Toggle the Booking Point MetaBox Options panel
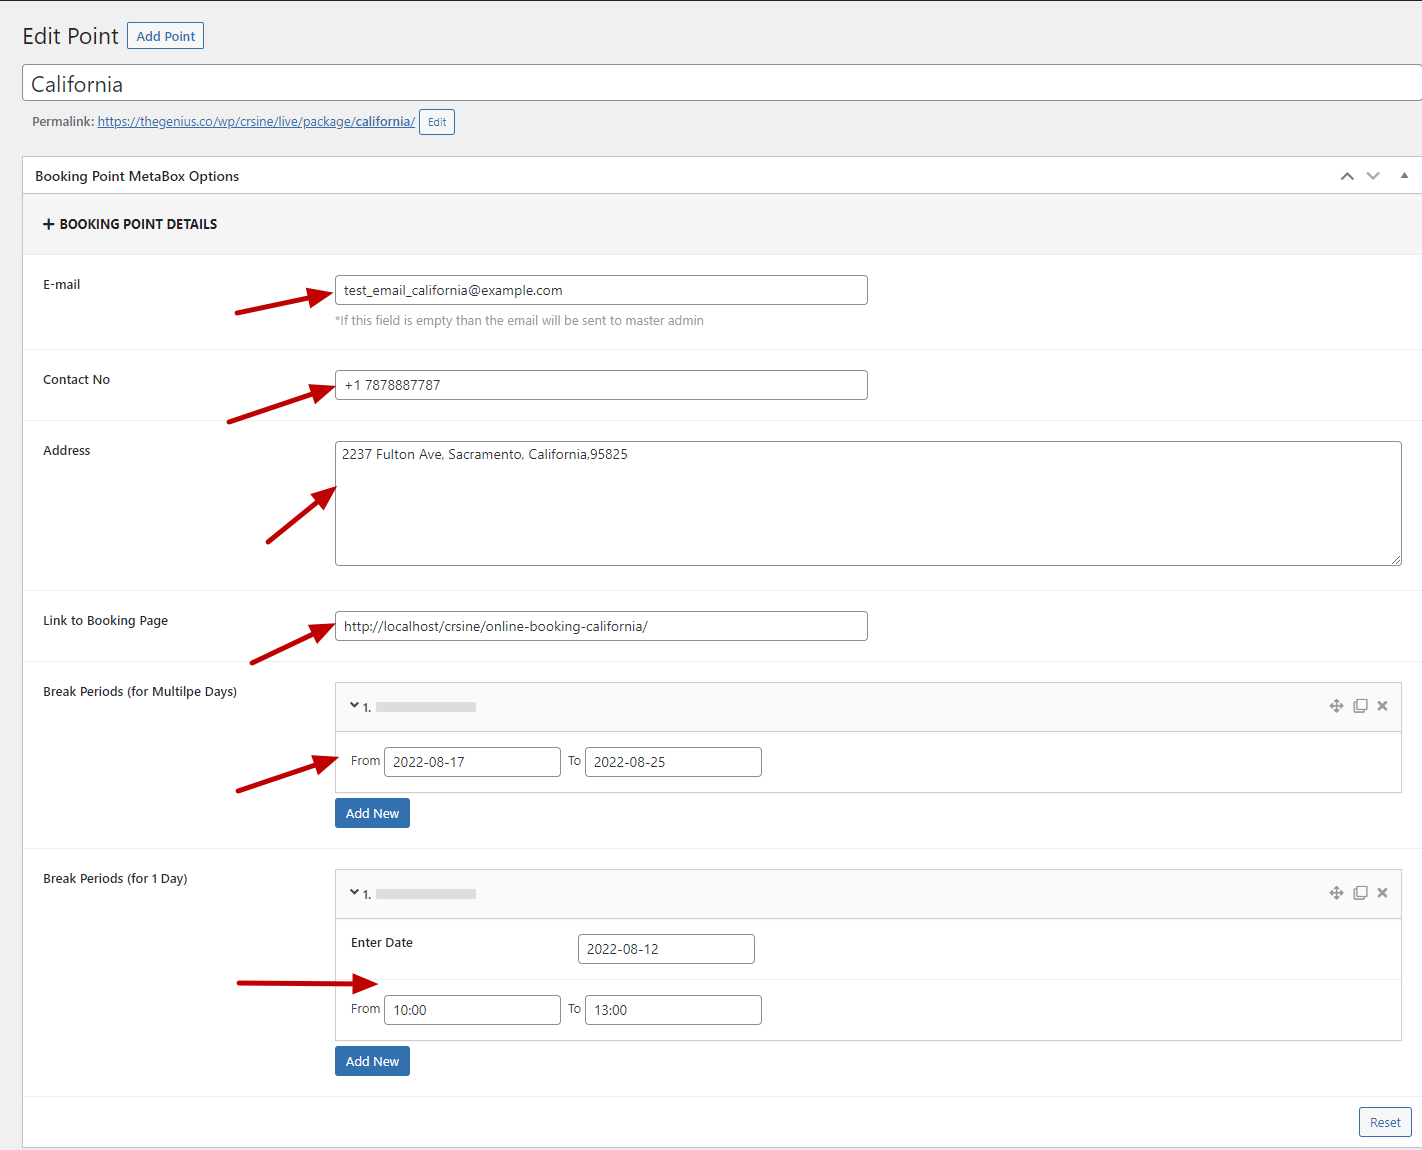 (x=1404, y=176)
